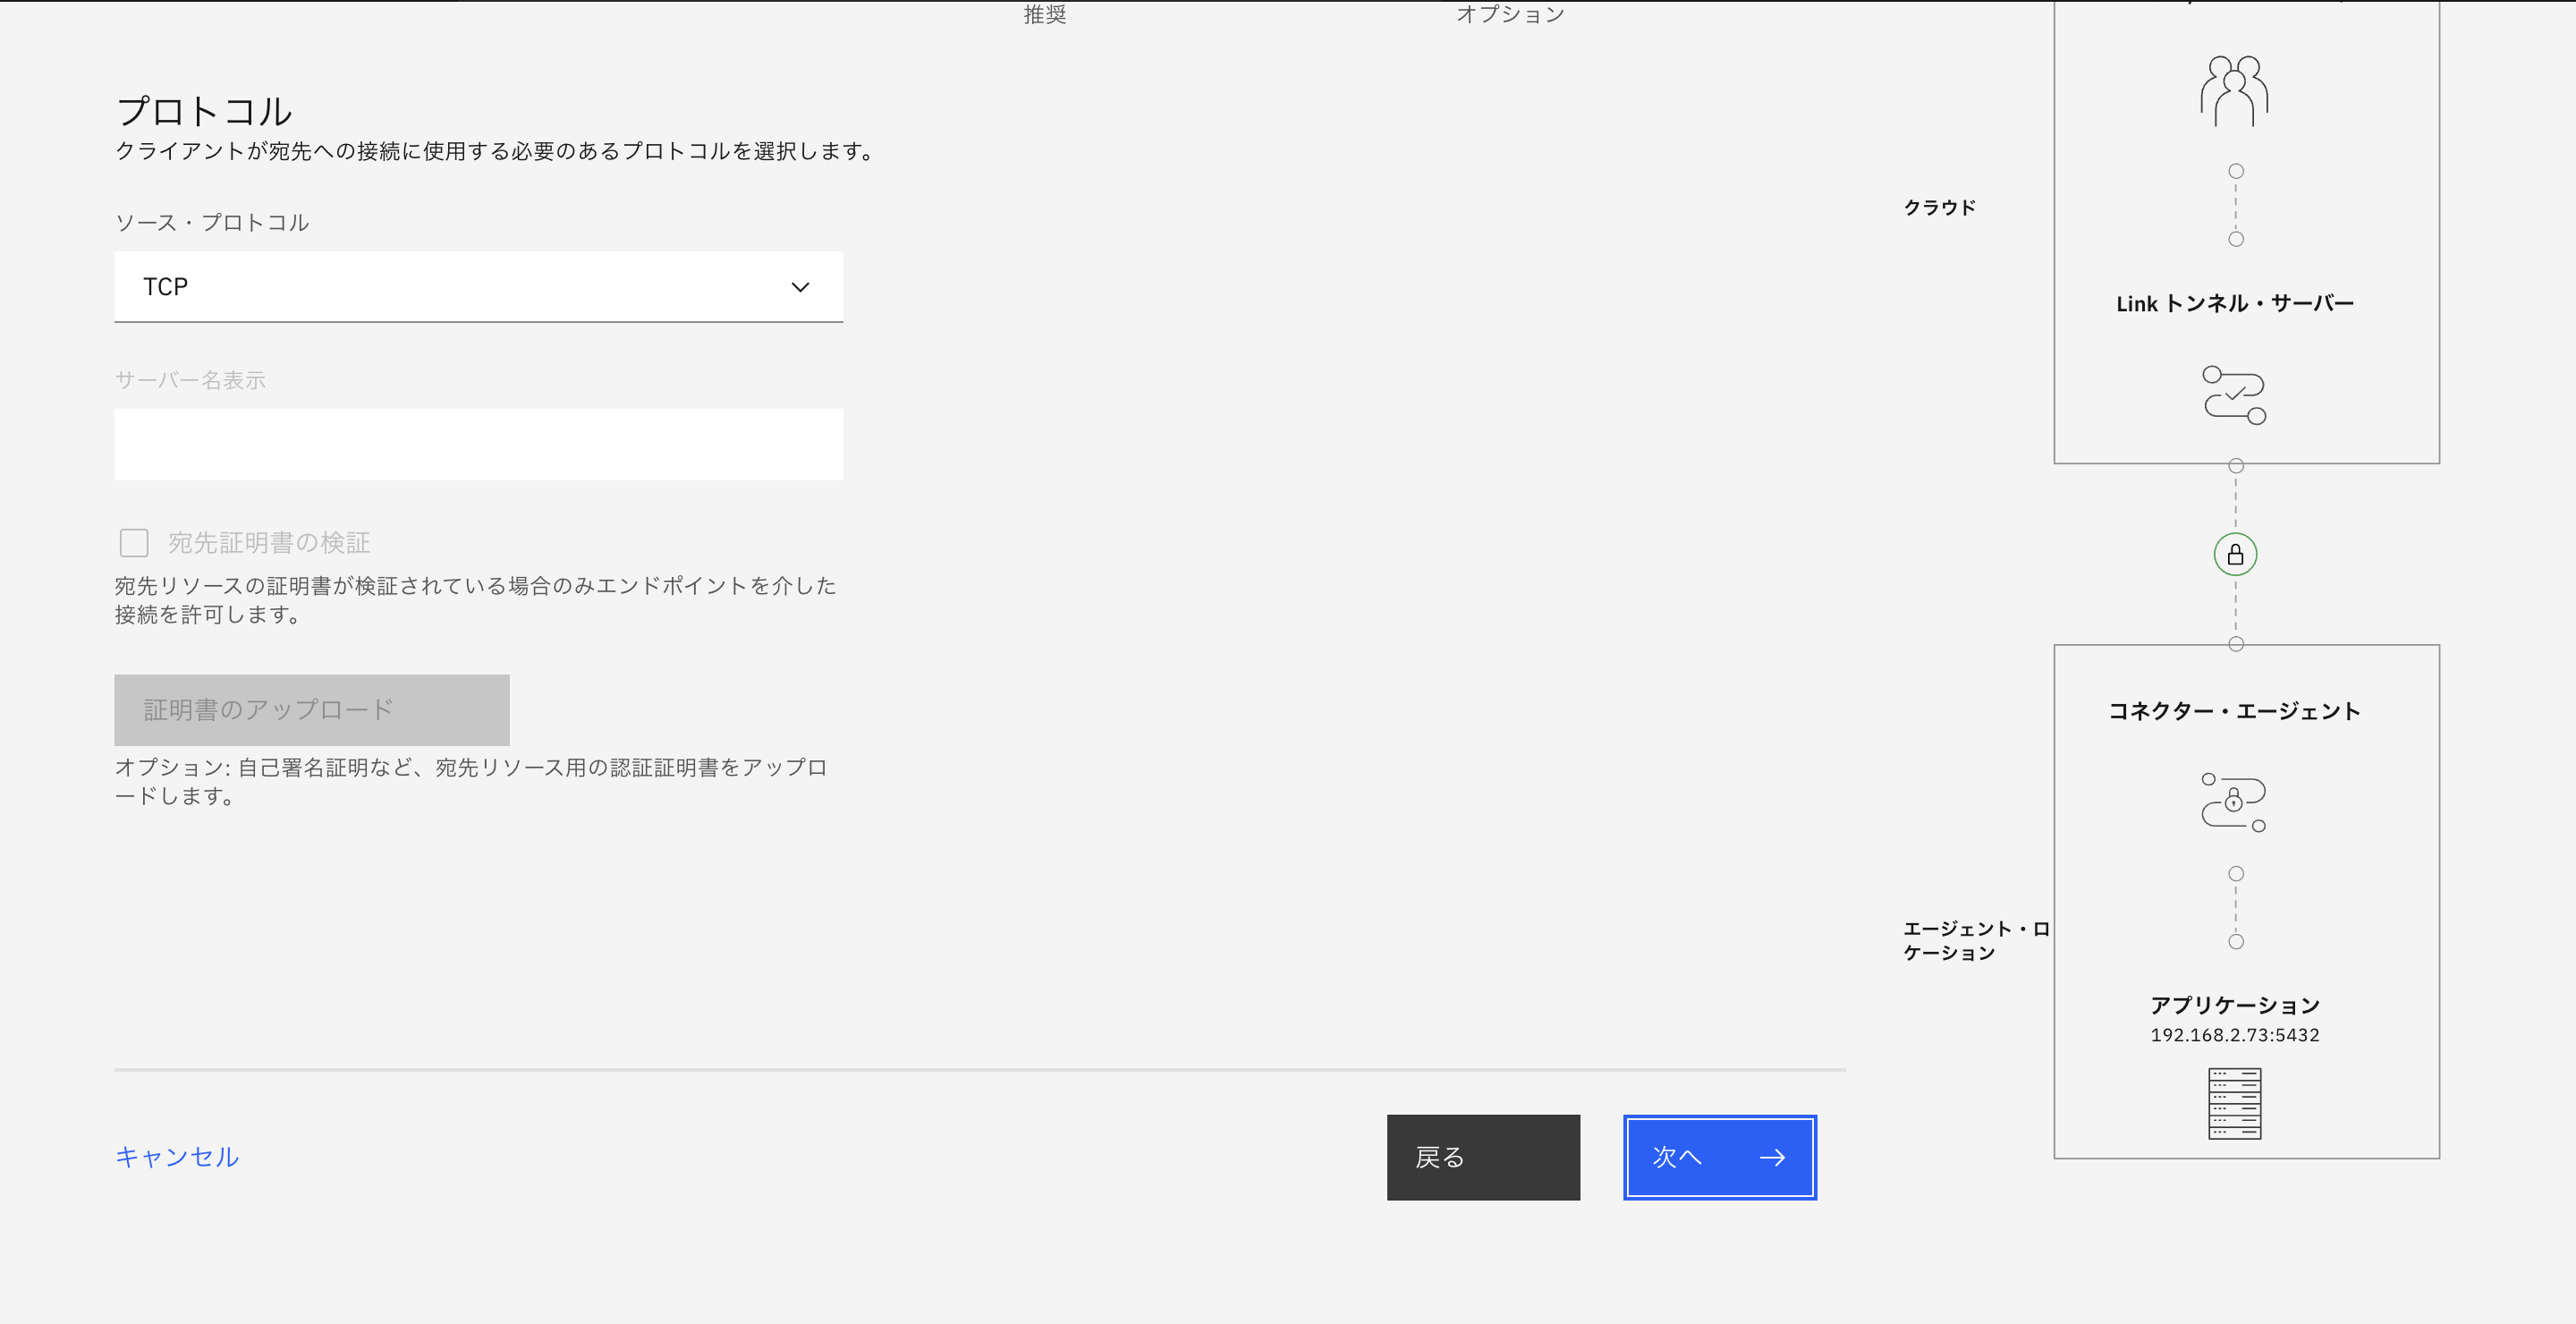Click the server rack icon below アプリケーション
The width and height of the screenshot is (2576, 1324).
(2234, 1104)
